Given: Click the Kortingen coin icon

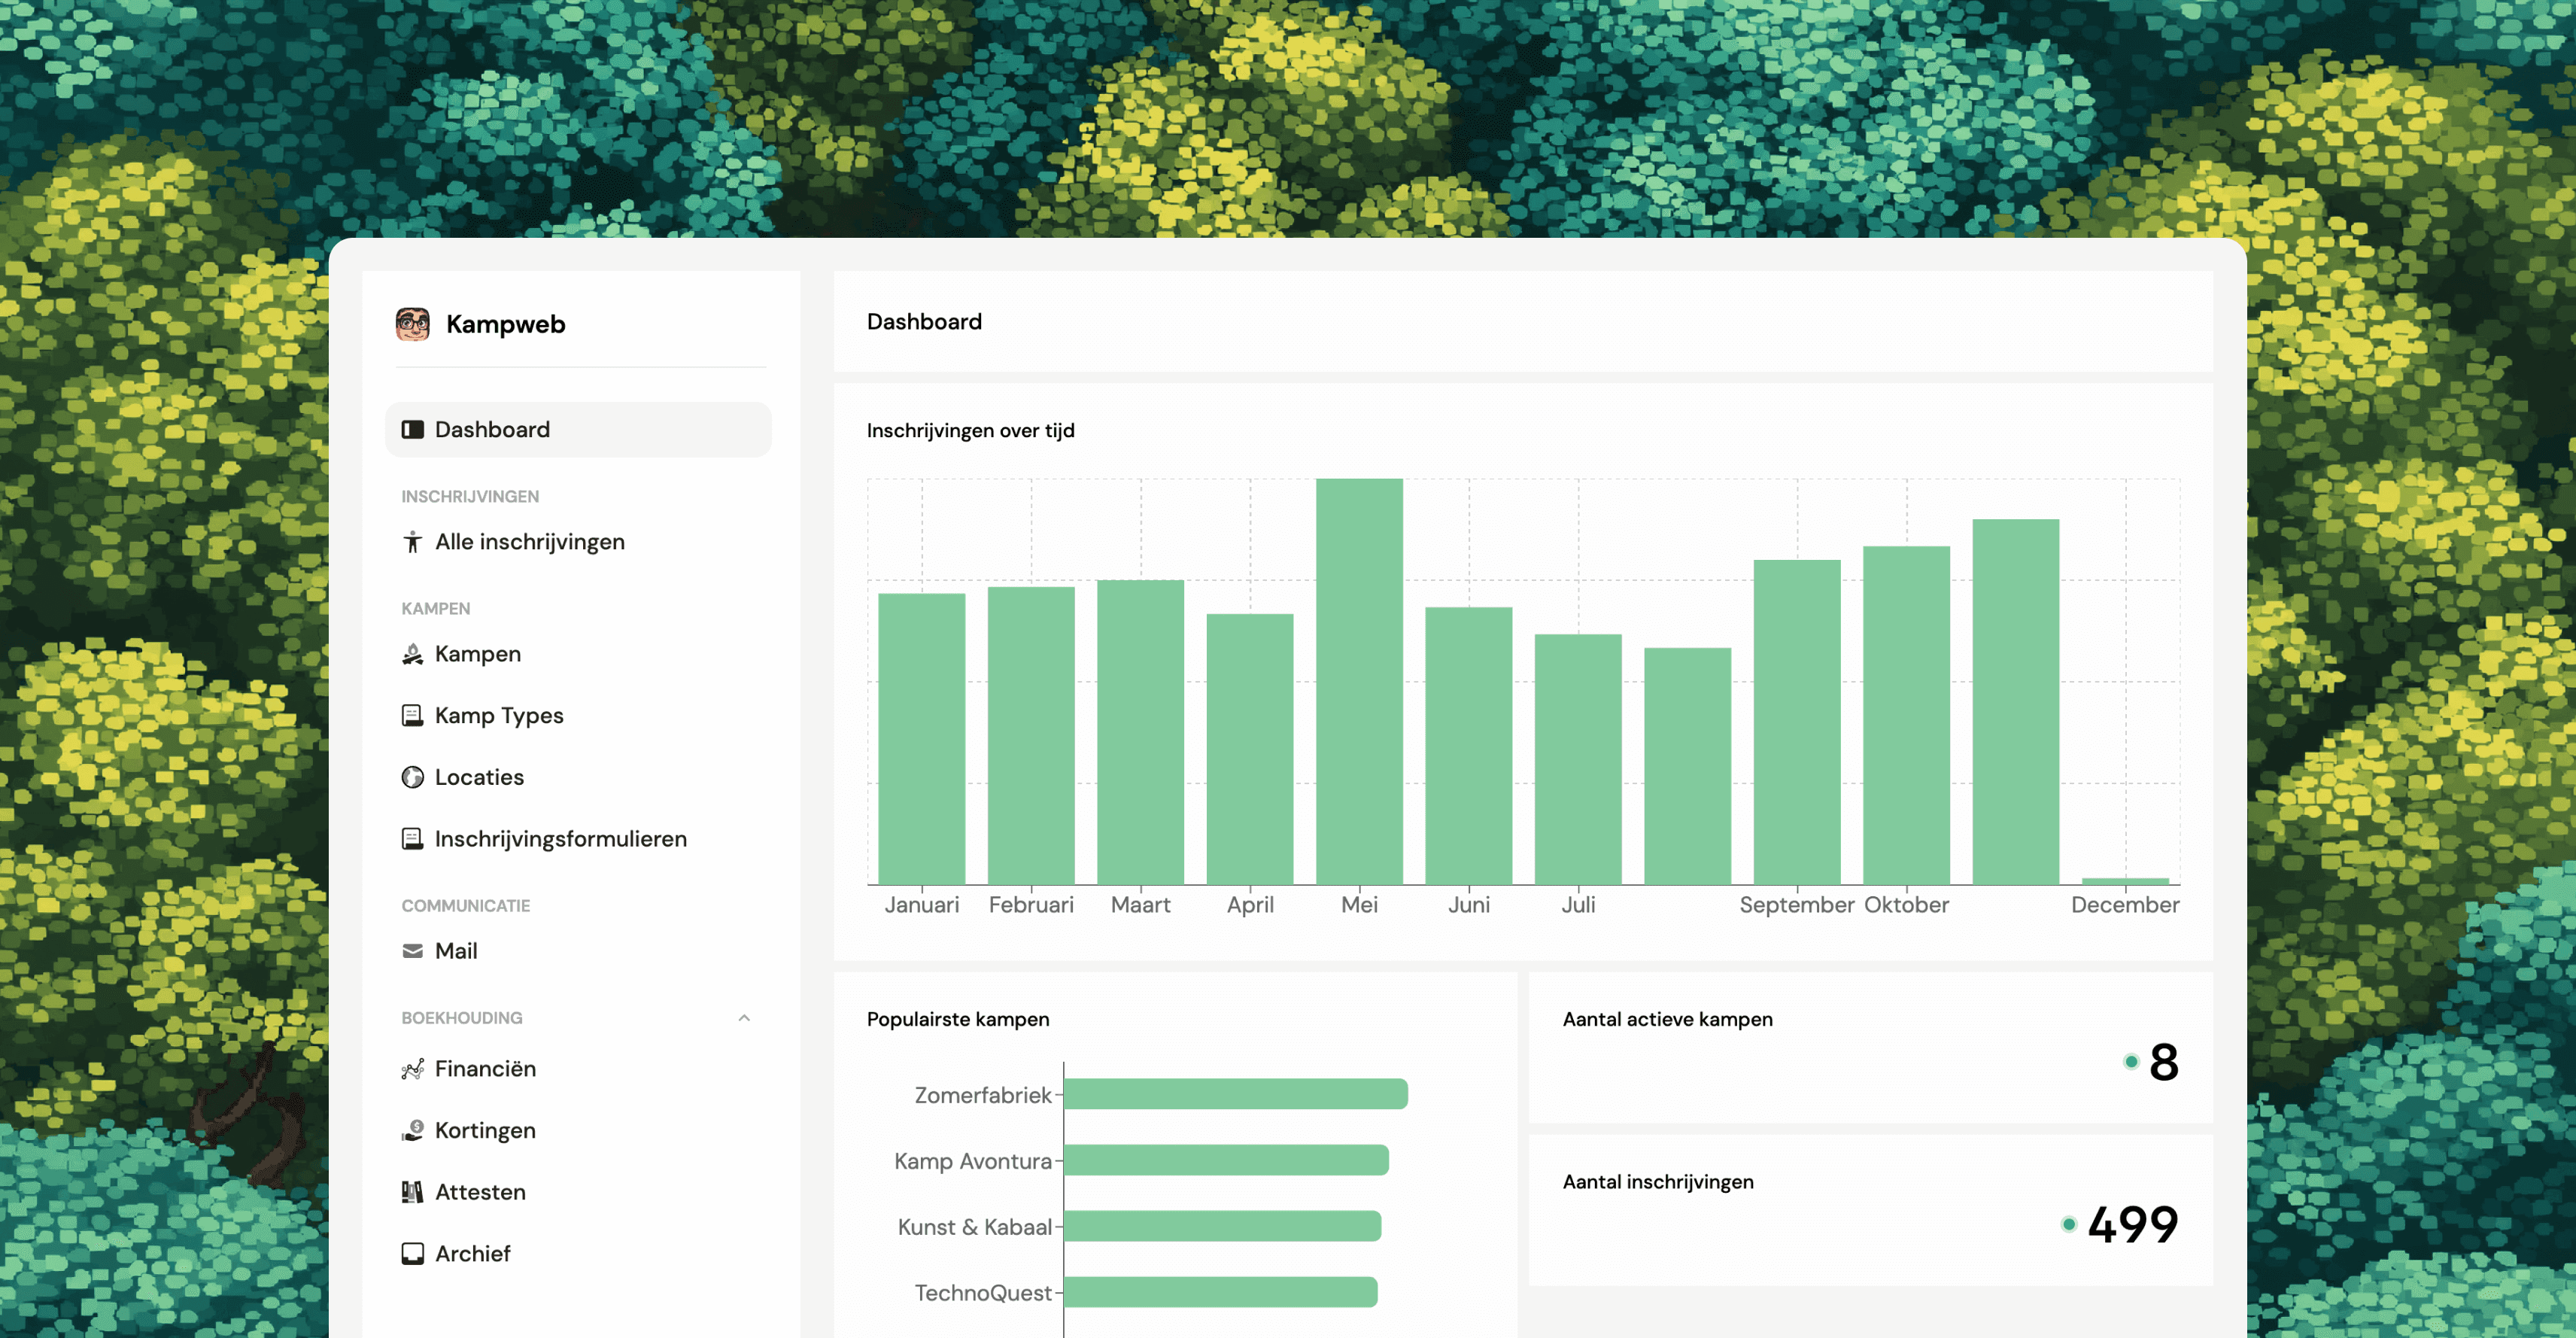Looking at the screenshot, I should point(412,1131).
